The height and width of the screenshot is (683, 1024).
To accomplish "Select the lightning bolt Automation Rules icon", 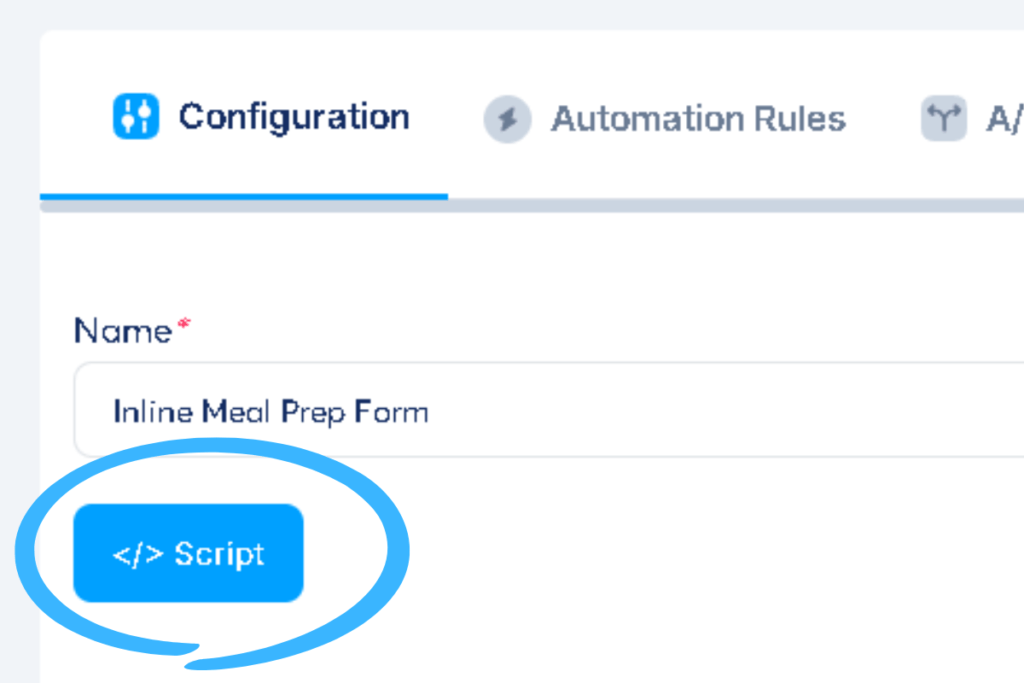I will [507, 119].
